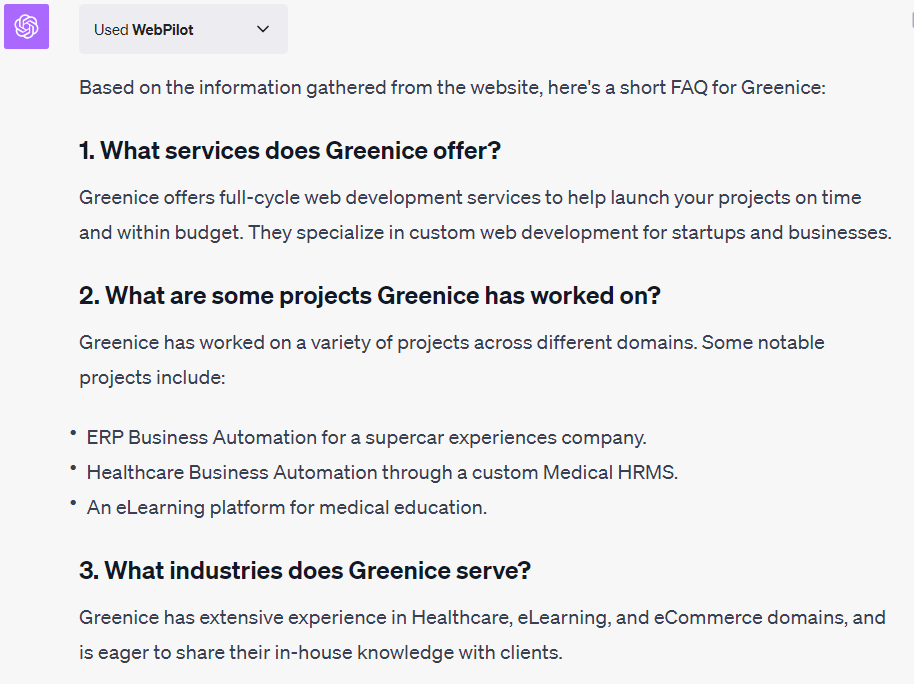Click the ChatGPT logo avatar icon
Screen dimensions: 914x684
point(26,27)
